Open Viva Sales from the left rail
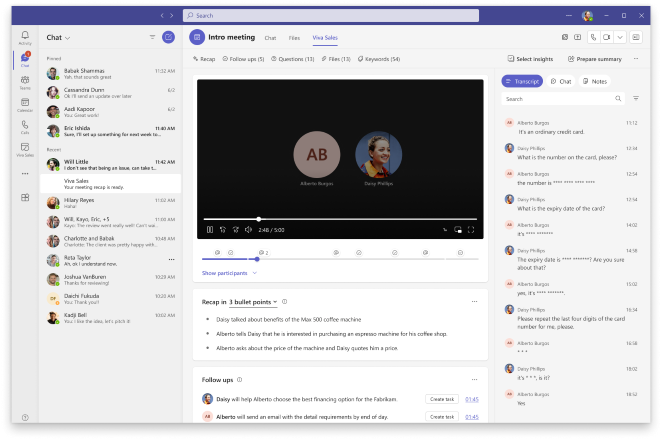Screen dimensions: 662x440 [24, 149]
